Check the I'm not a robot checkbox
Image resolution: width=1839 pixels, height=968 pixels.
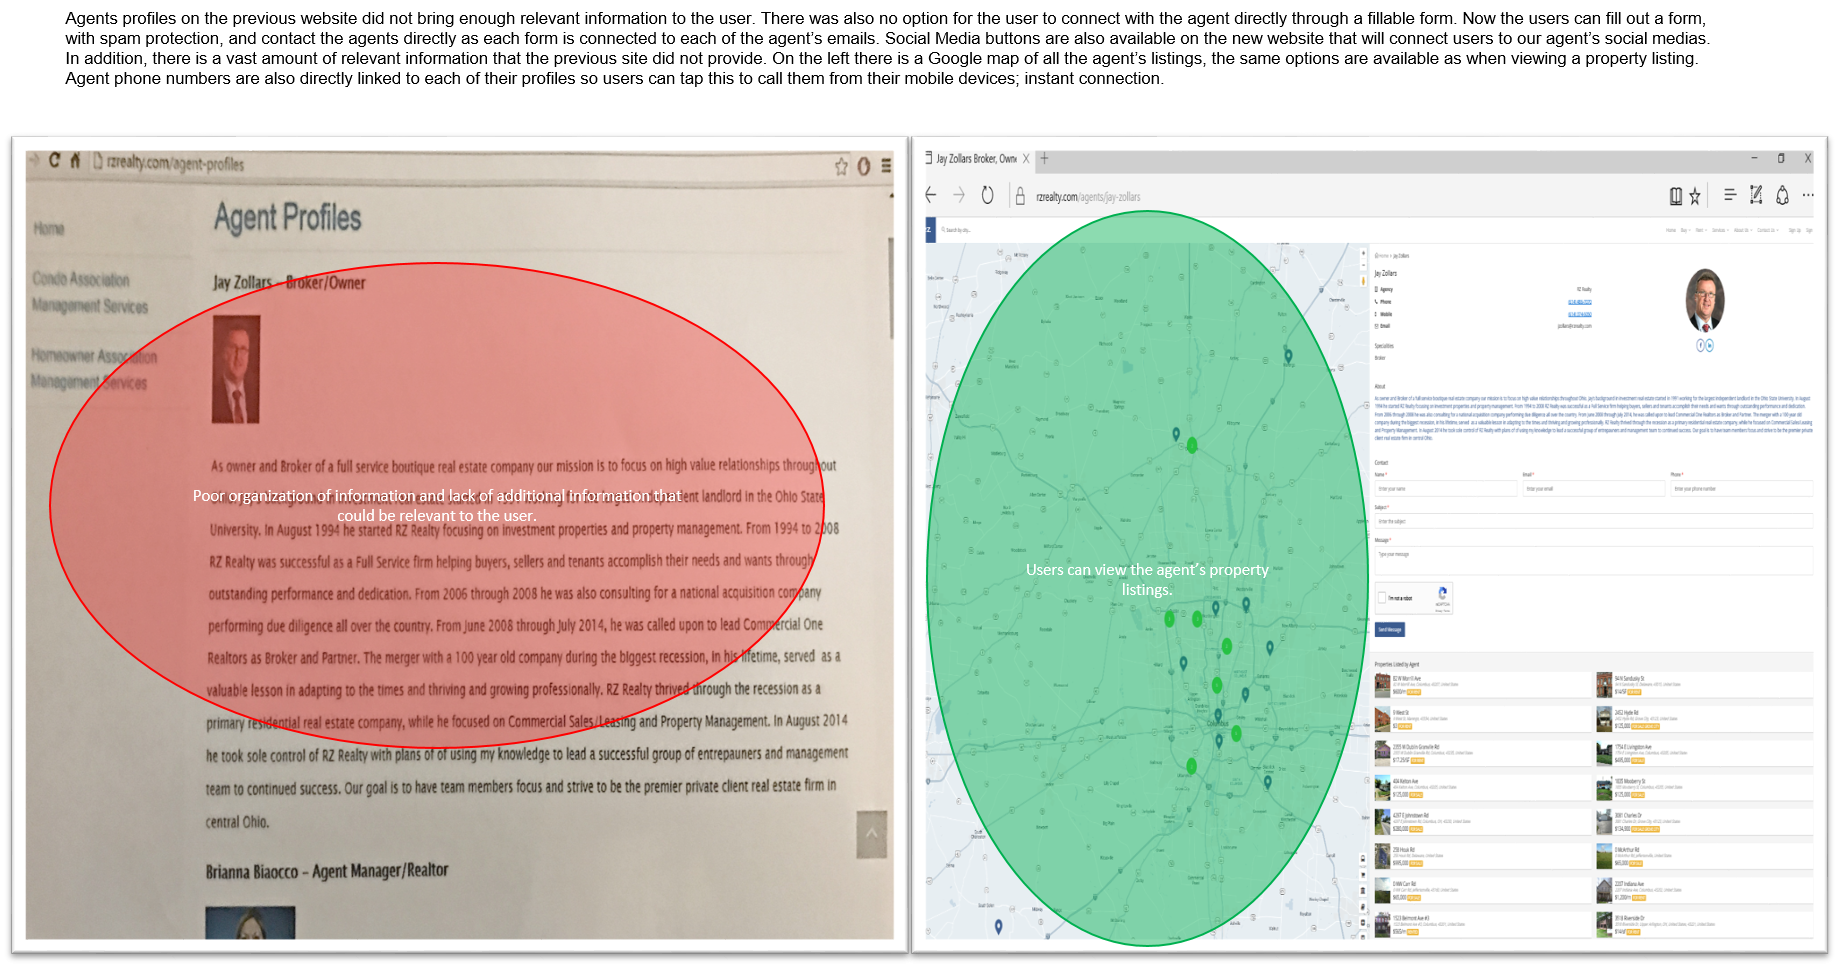[x=1382, y=598]
